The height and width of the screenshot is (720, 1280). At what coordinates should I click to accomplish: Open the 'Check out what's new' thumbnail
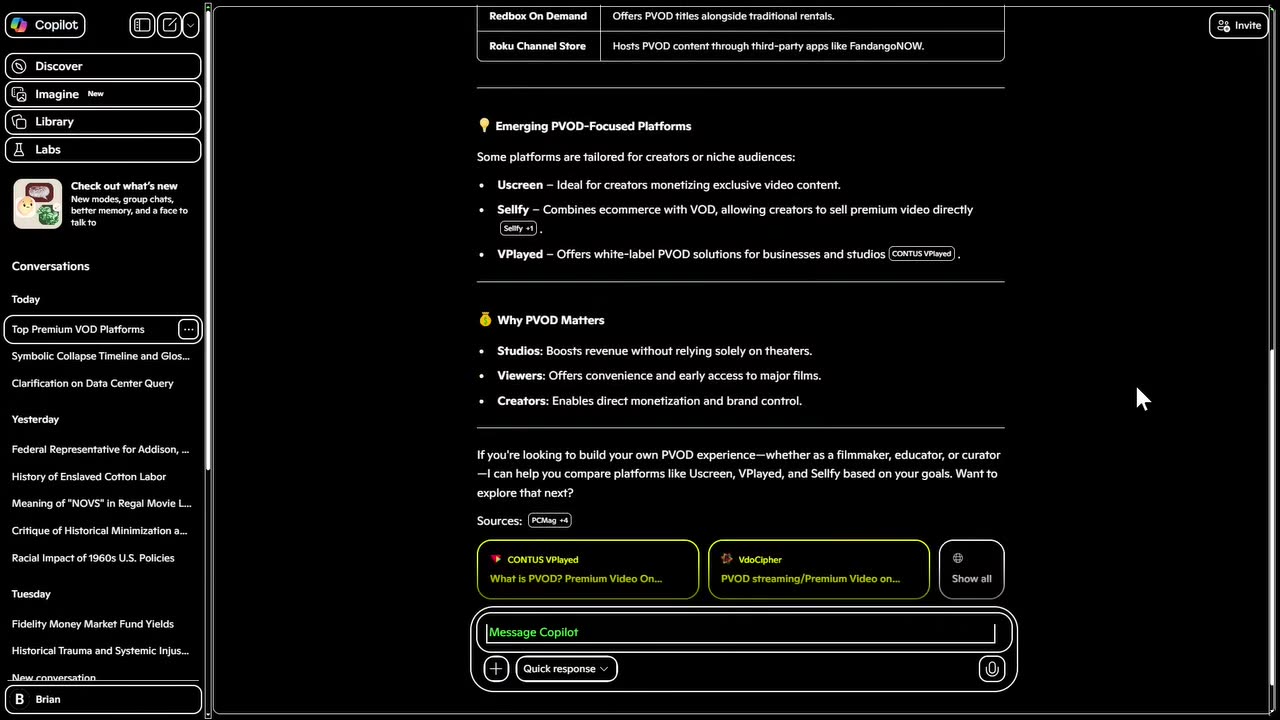(38, 204)
